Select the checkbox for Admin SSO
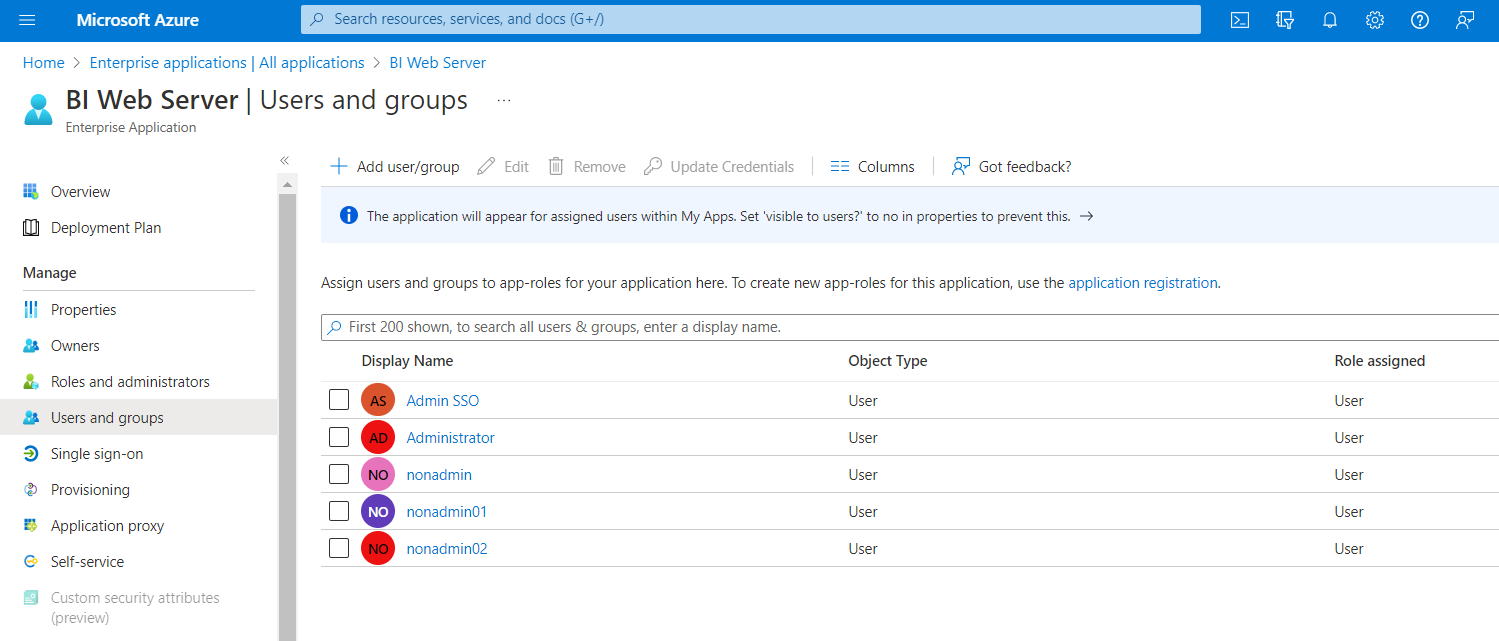The height and width of the screenshot is (641, 1499). coord(339,400)
